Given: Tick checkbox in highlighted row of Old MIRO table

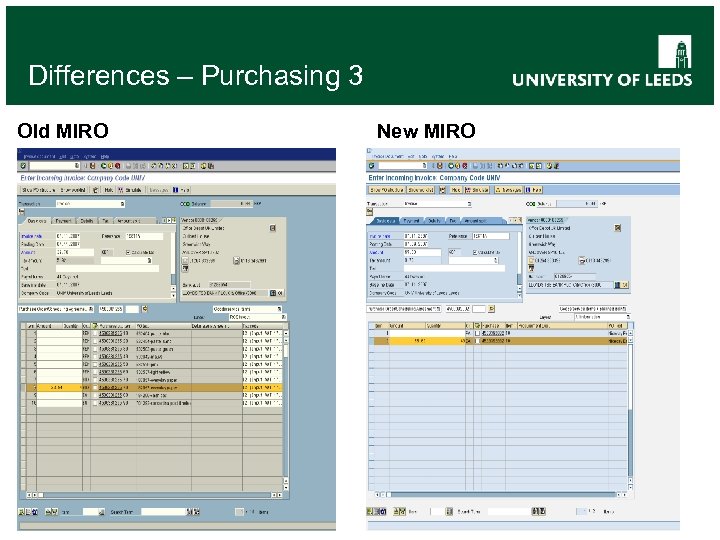Looking at the screenshot, I should pyautogui.click(x=95, y=388).
